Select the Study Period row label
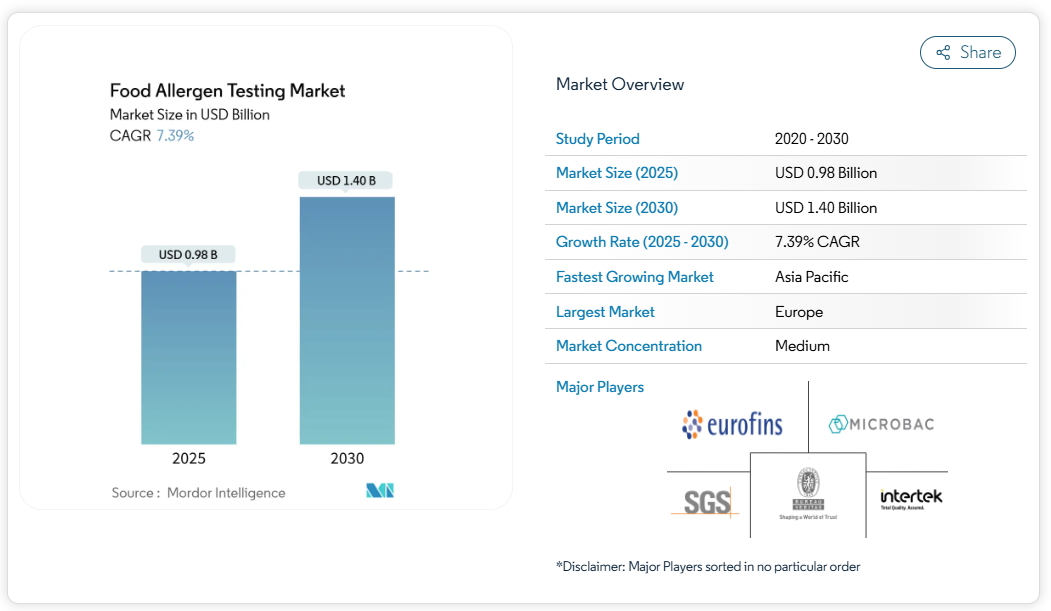The image size is (1051, 611). click(x=597, y=139)
